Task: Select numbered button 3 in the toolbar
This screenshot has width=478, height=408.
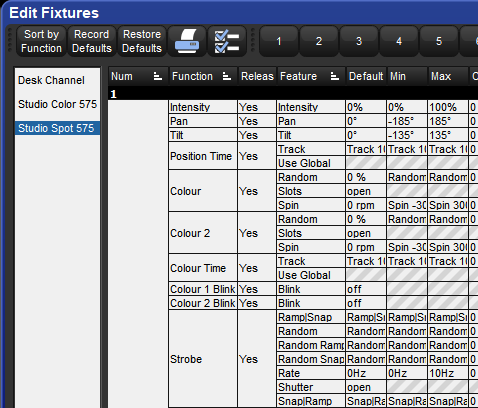Action: [x=359, y=41]
